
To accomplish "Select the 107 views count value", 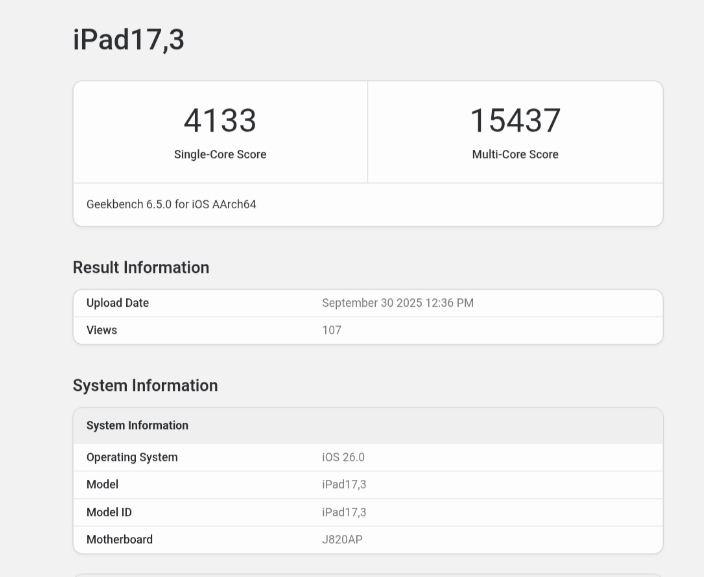I will [x=331, y=330].
